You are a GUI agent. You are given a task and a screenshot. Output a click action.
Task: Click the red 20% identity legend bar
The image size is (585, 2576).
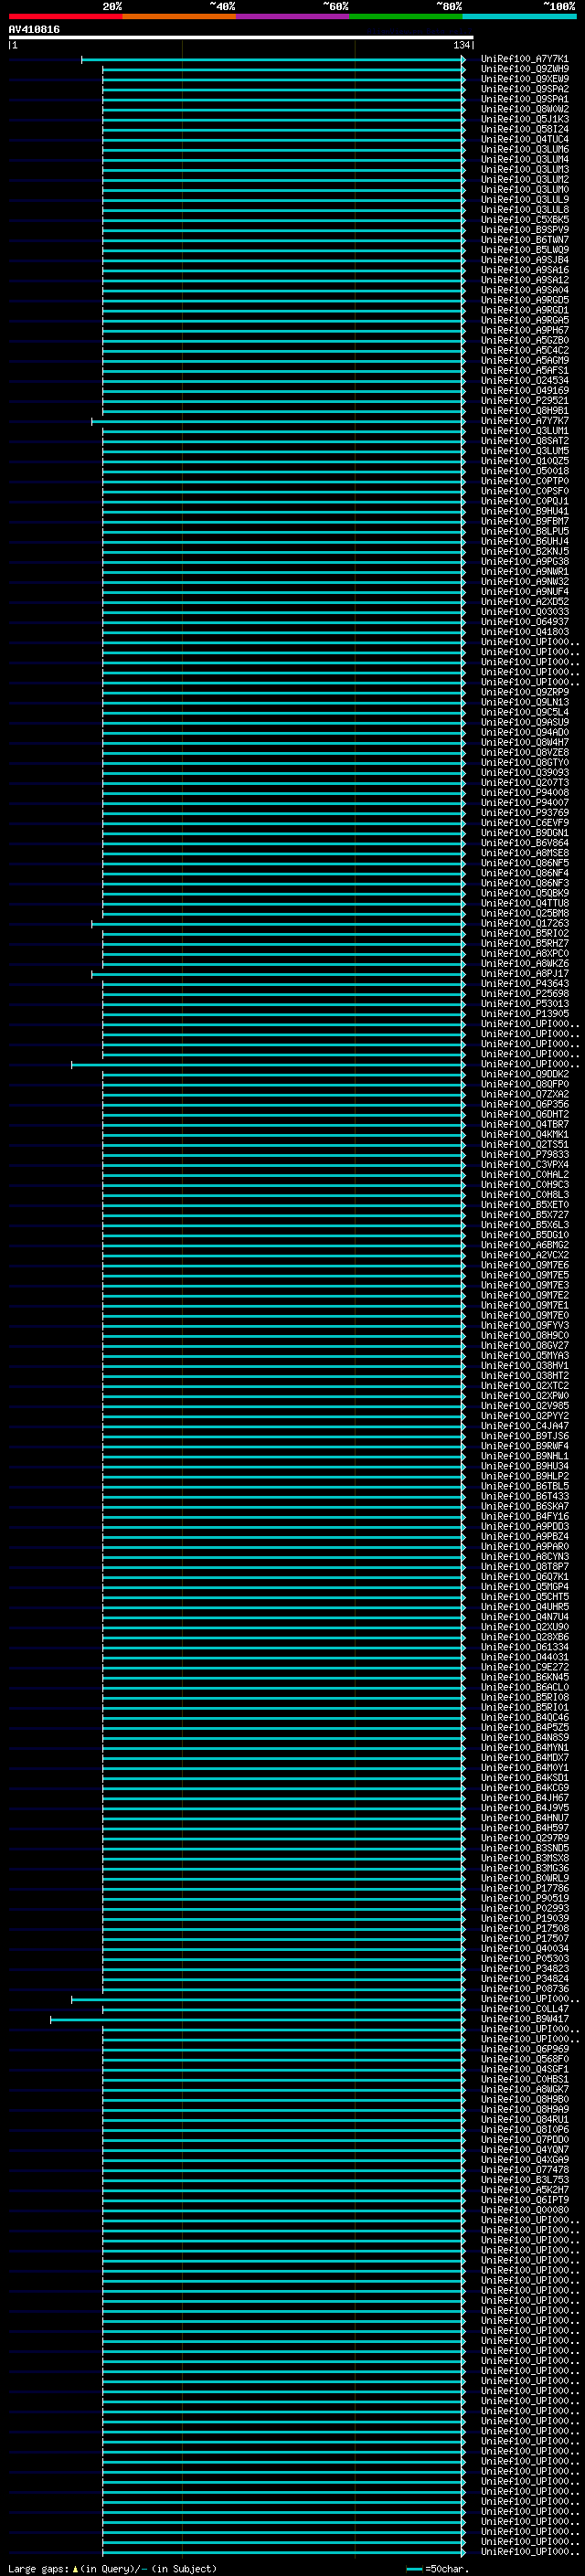coord(65,16)
